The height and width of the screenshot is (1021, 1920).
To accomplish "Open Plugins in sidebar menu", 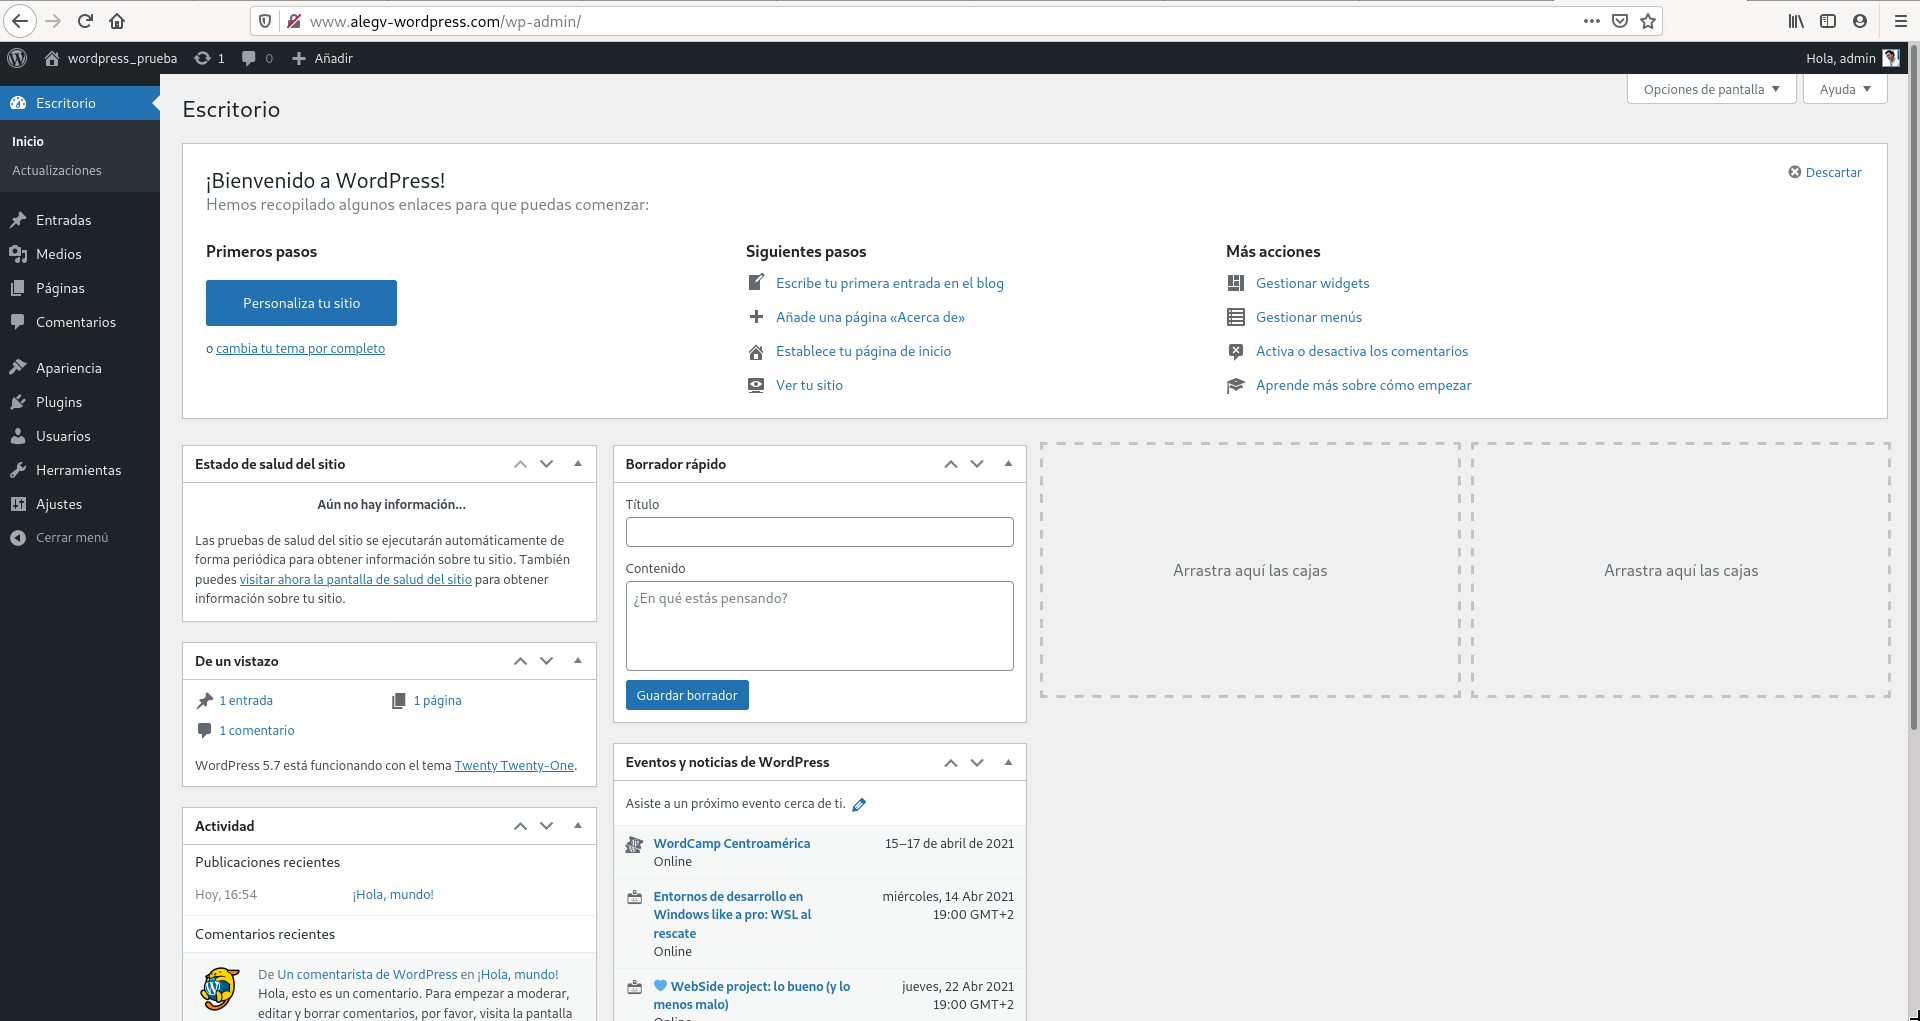I will pyautogui.click(x=80, y=402).
